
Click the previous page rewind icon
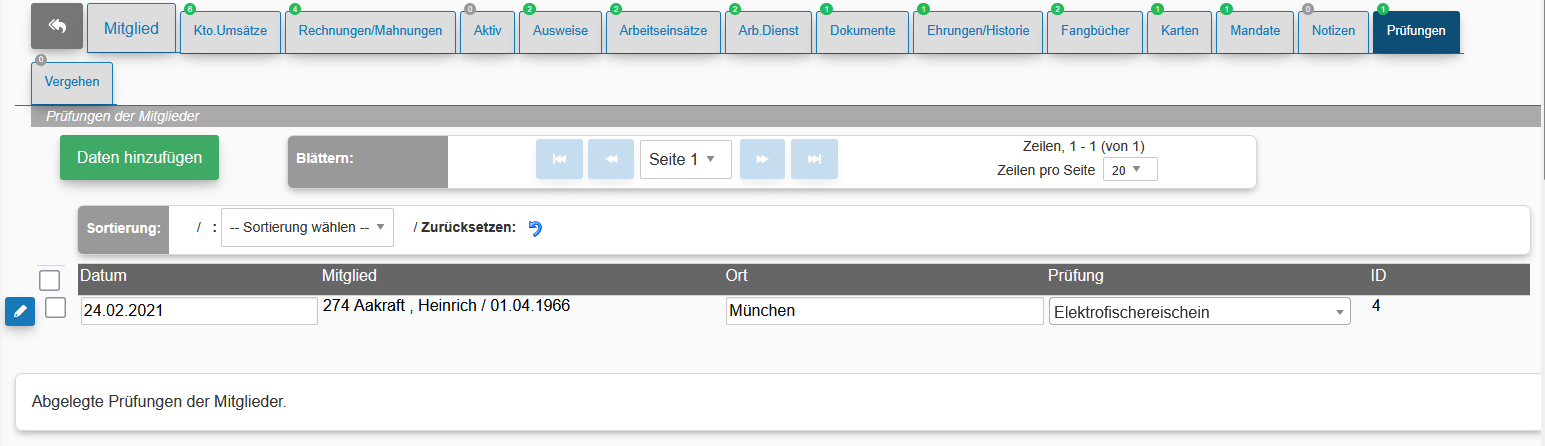pyautogui.click(x=611, y=159)
